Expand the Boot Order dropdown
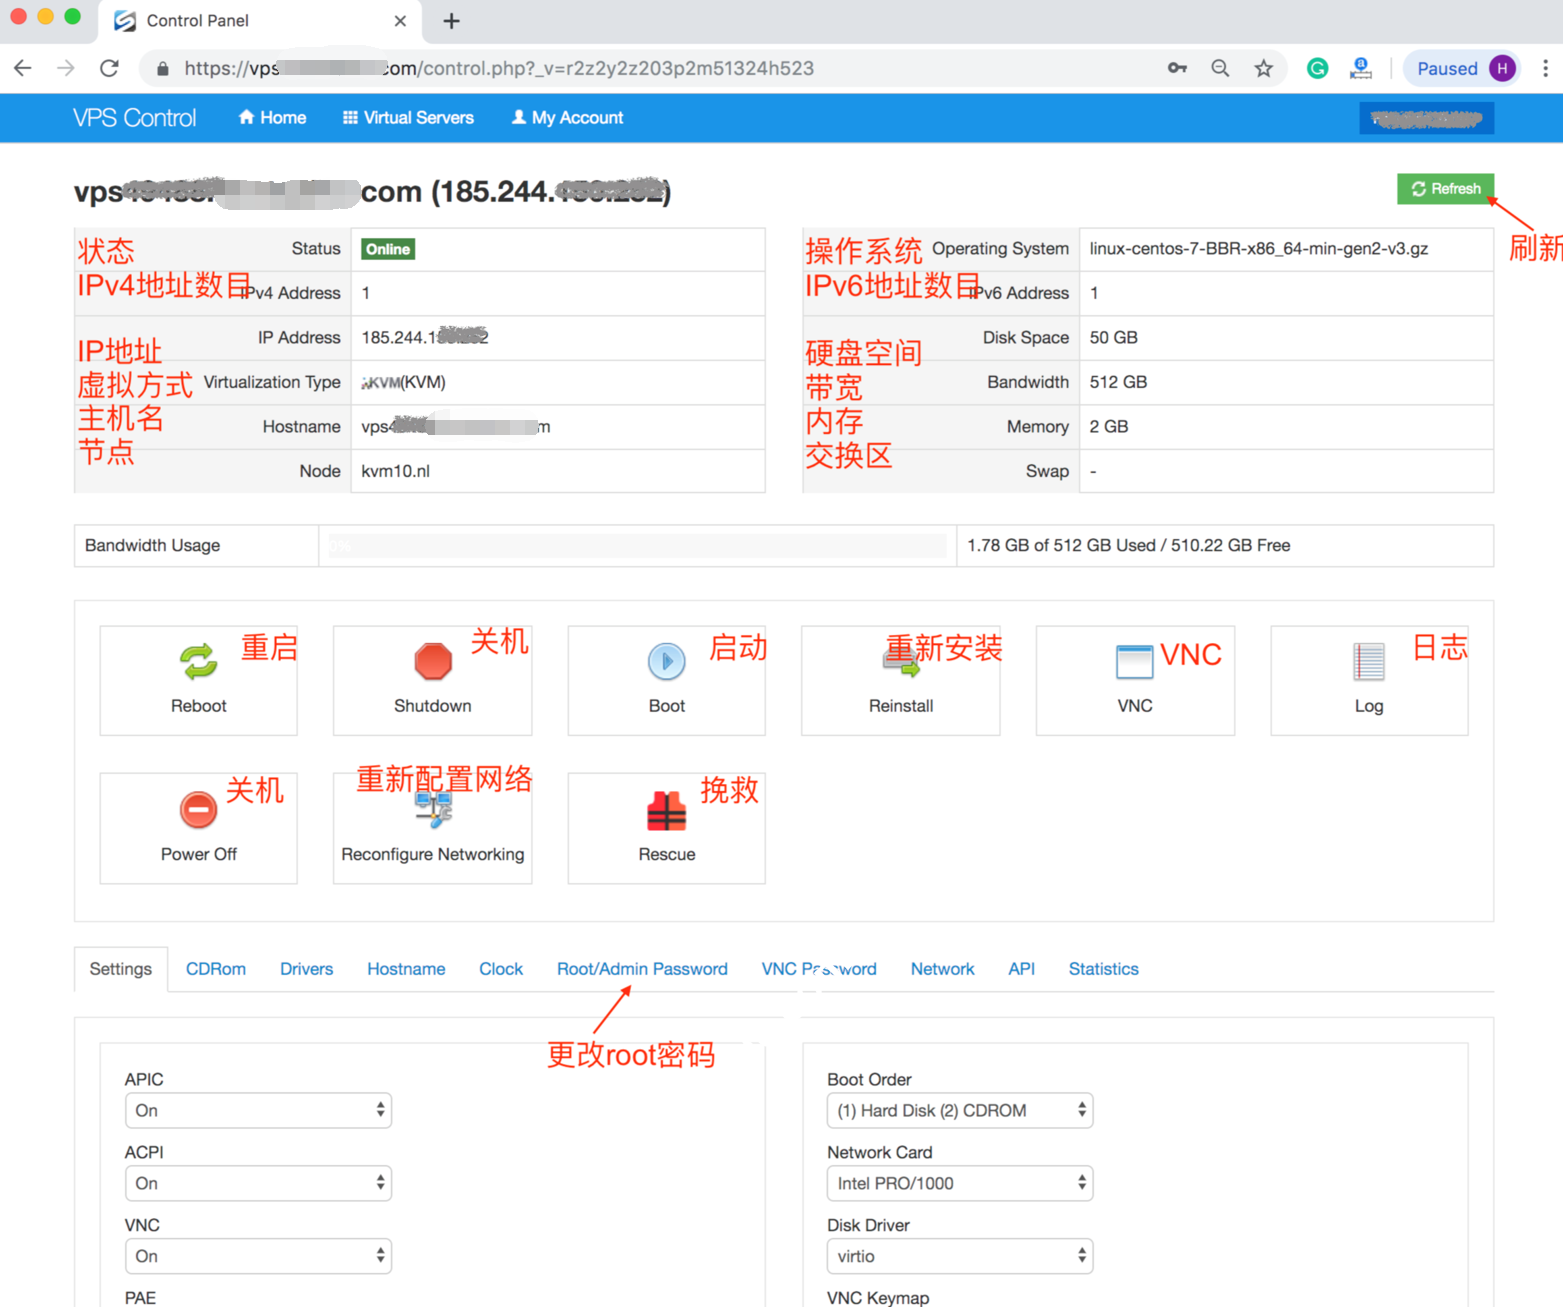 click(959, 1110)
